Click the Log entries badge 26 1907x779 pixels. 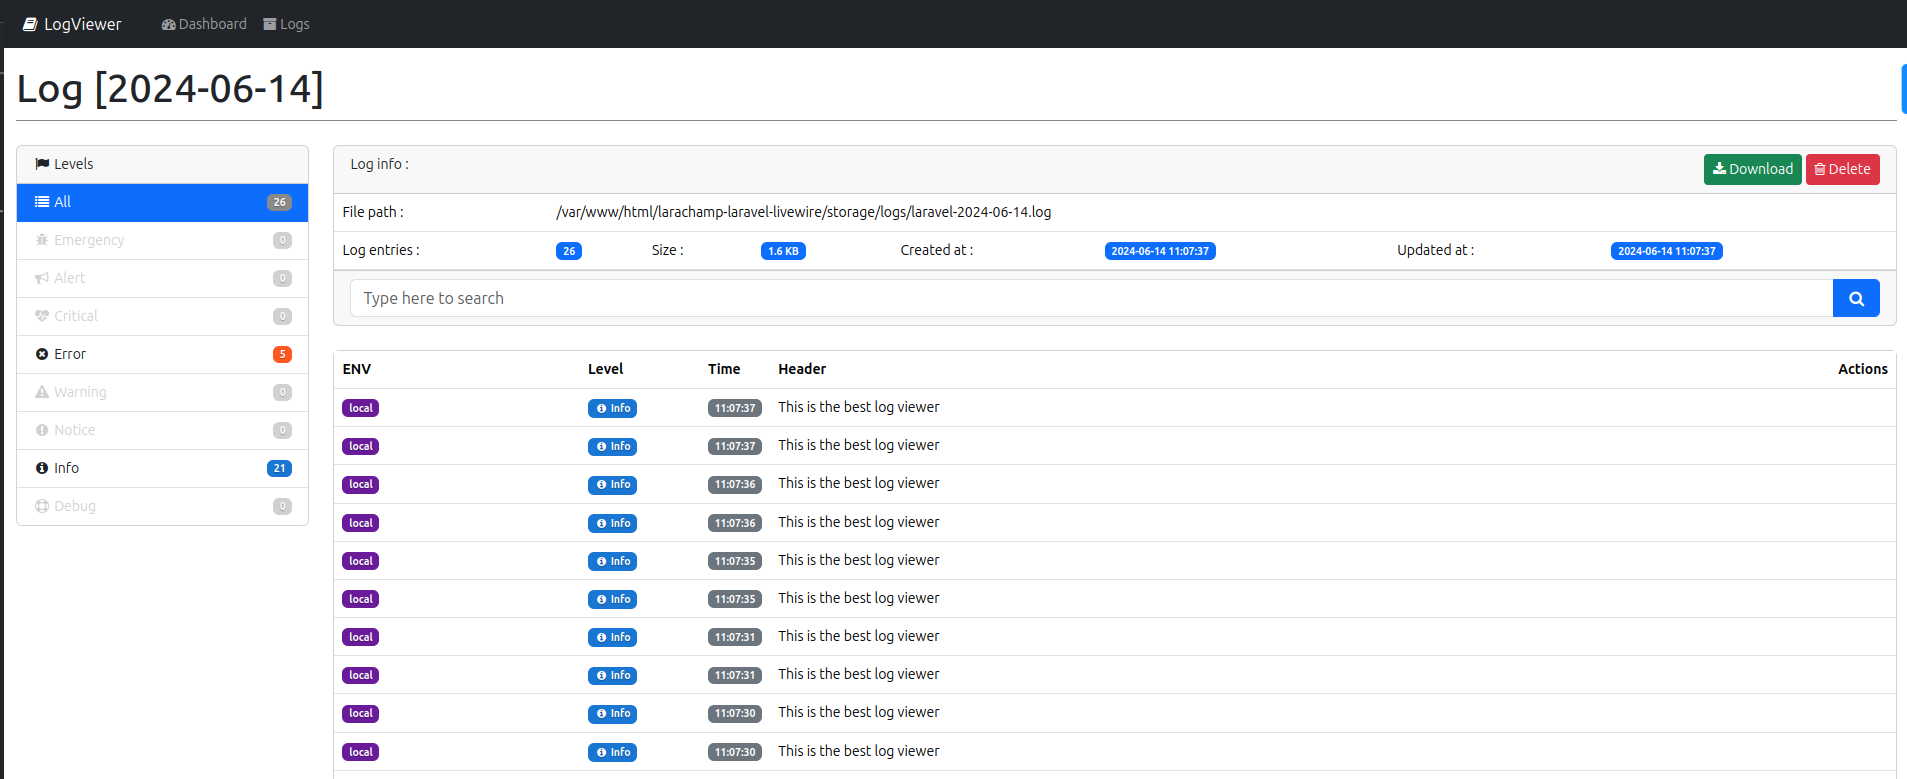(569, 251)
